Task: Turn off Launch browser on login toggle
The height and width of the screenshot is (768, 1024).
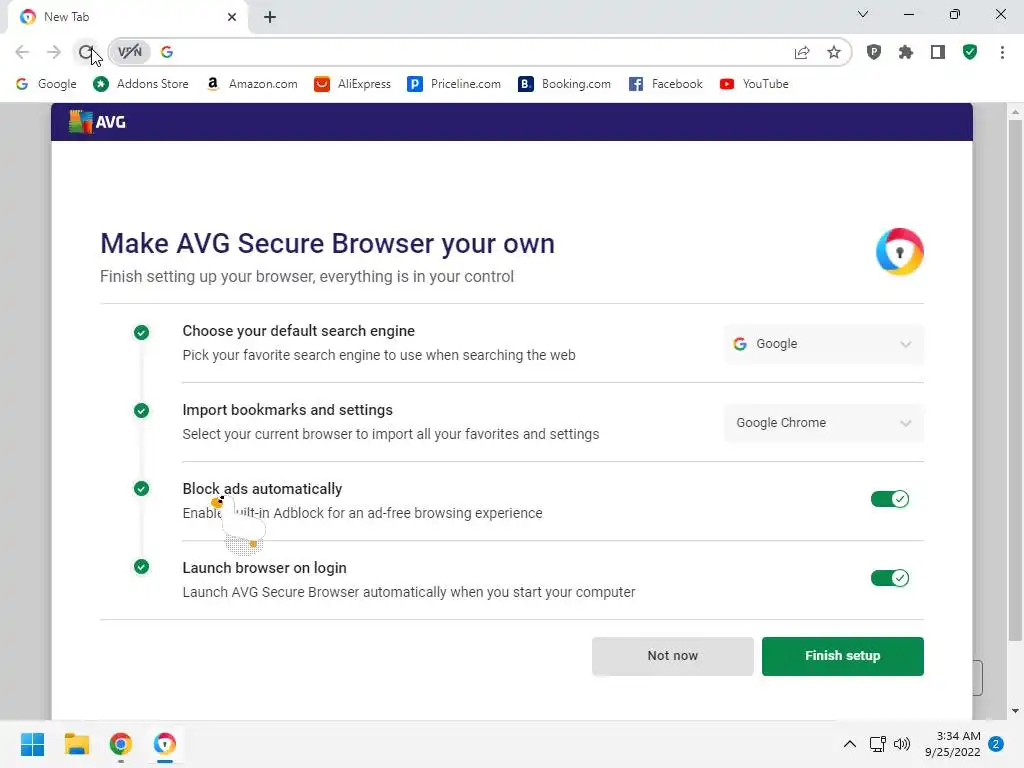Action: click(x=889, y=578)
